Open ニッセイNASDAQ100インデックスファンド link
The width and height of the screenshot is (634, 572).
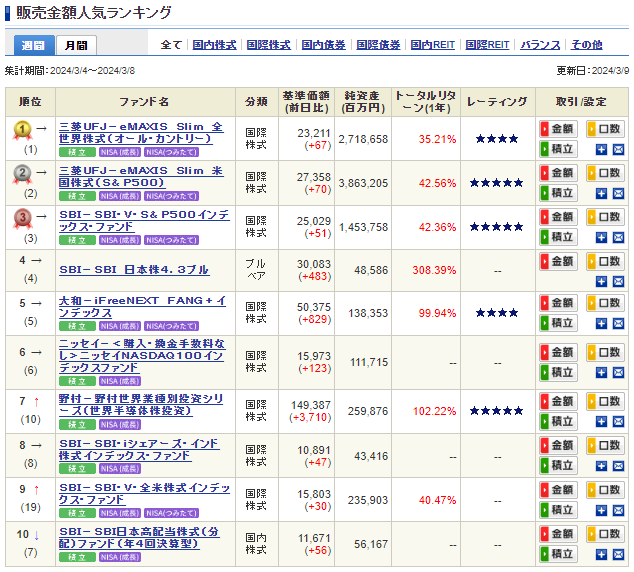[x=142, y=356]
